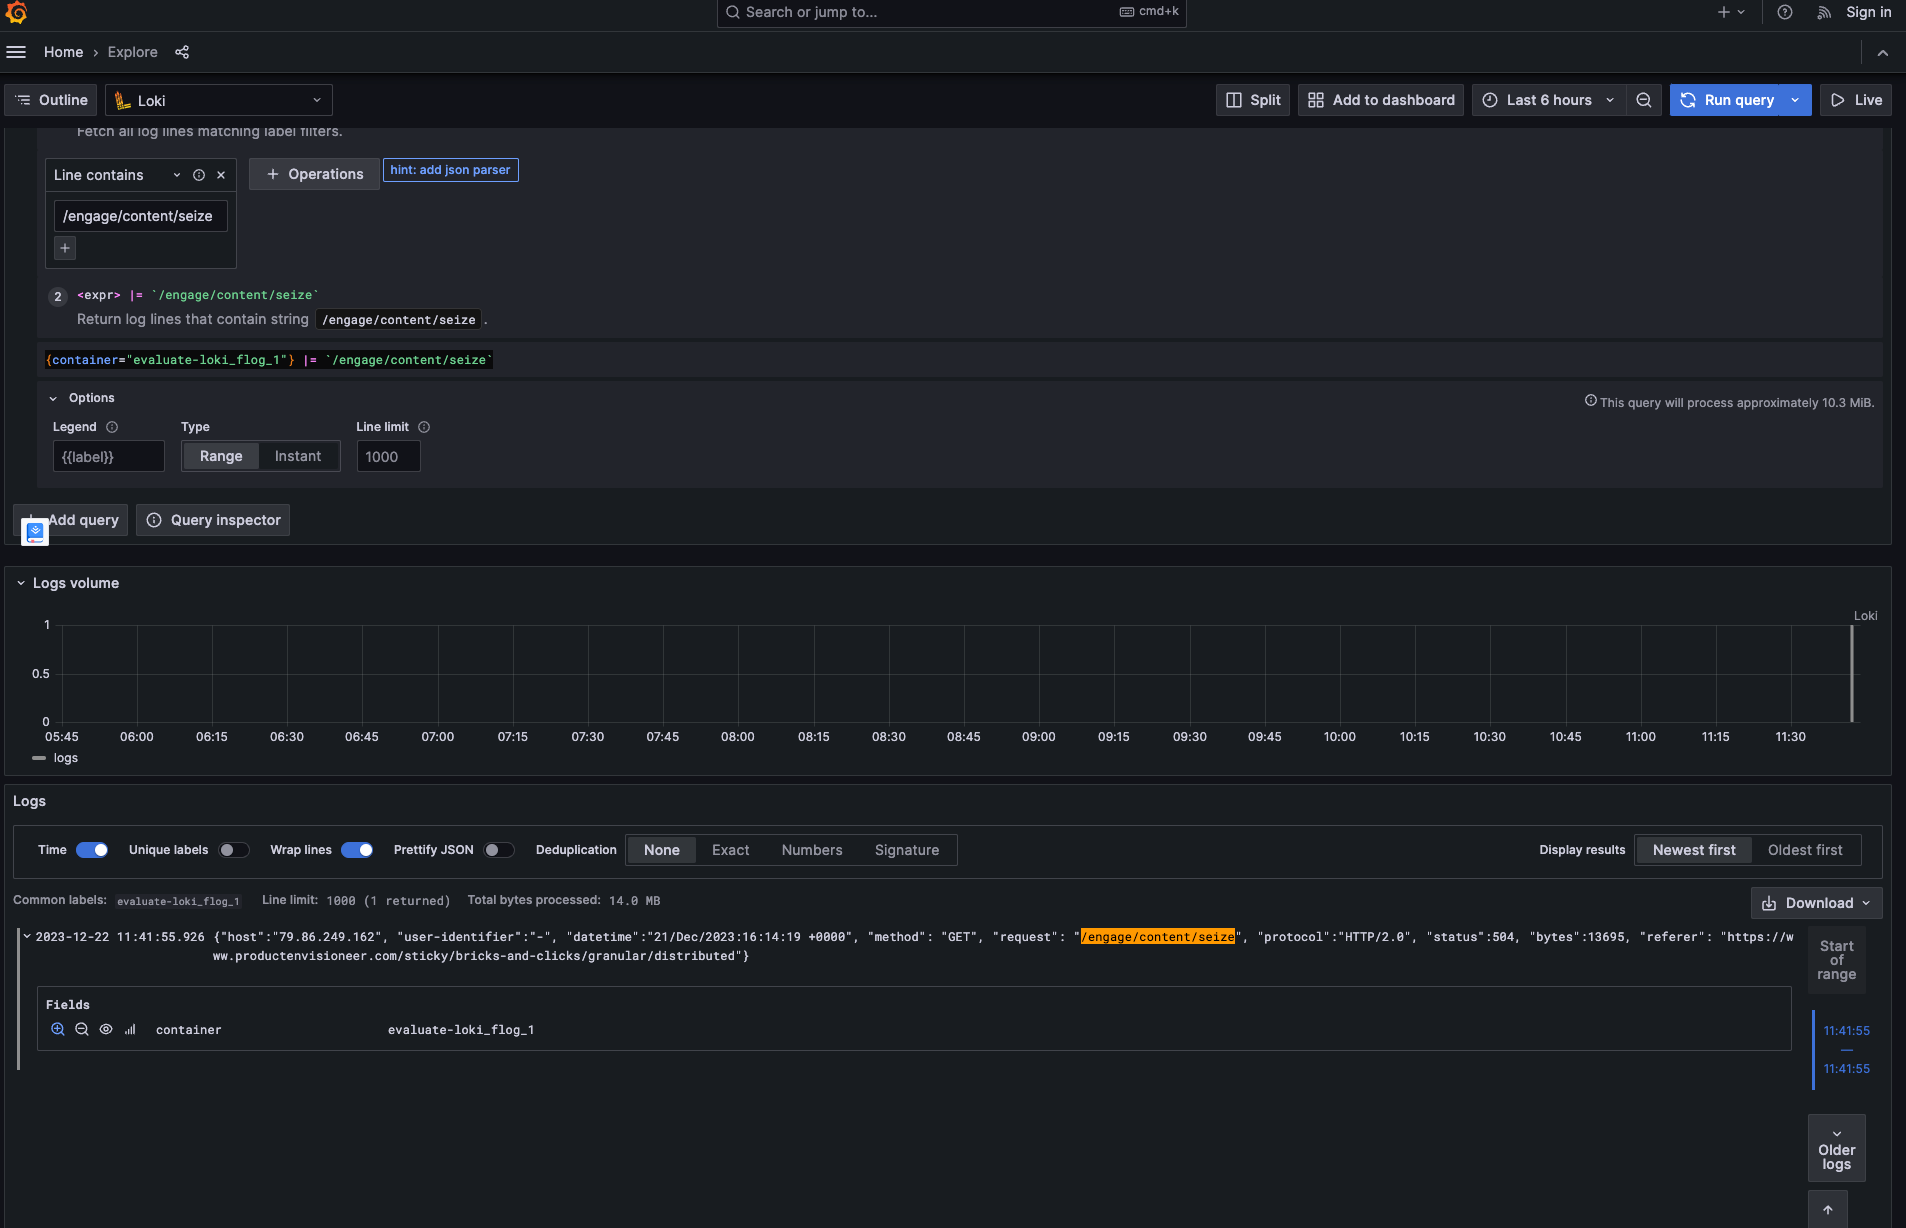Go to Home breadcrumb
This screenshot has height=1228, width=1906.
[64, 52]
